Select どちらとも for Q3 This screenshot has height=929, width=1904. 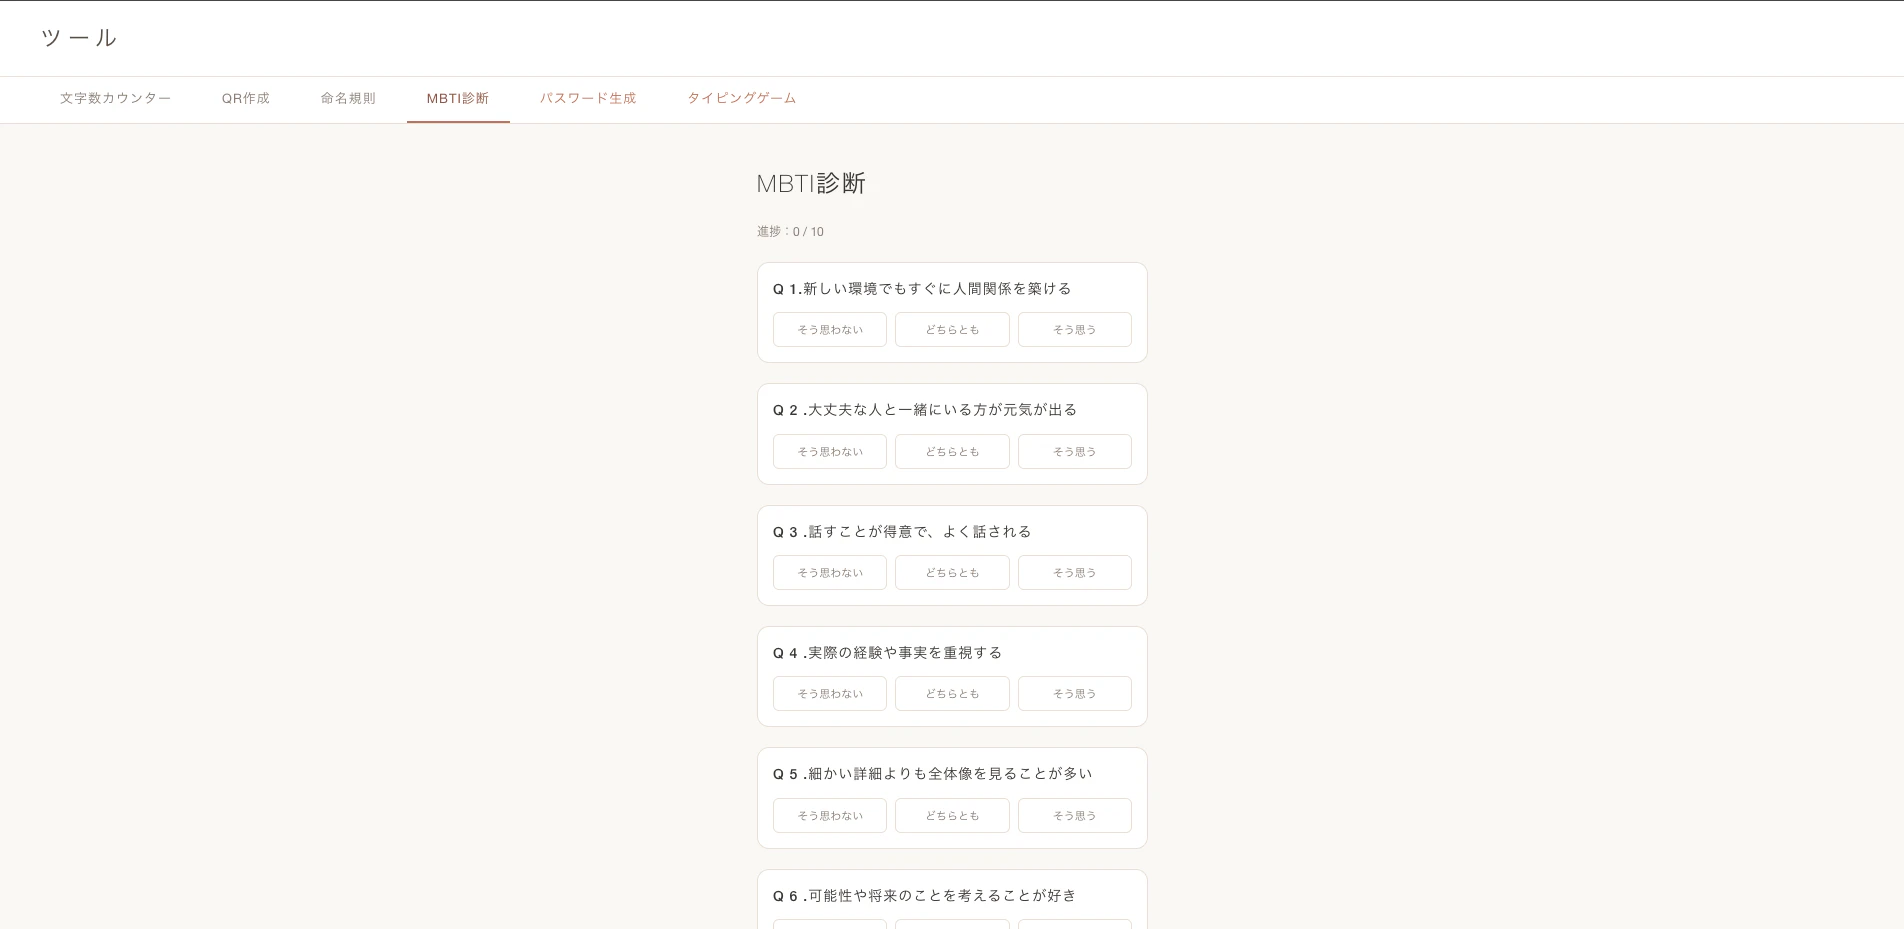[x=952, y=573]
